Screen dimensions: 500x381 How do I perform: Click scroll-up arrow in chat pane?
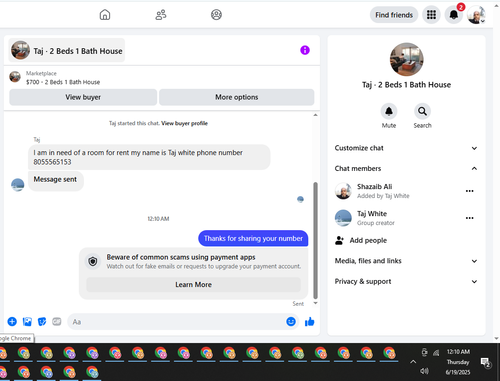(x=315, y=115)
